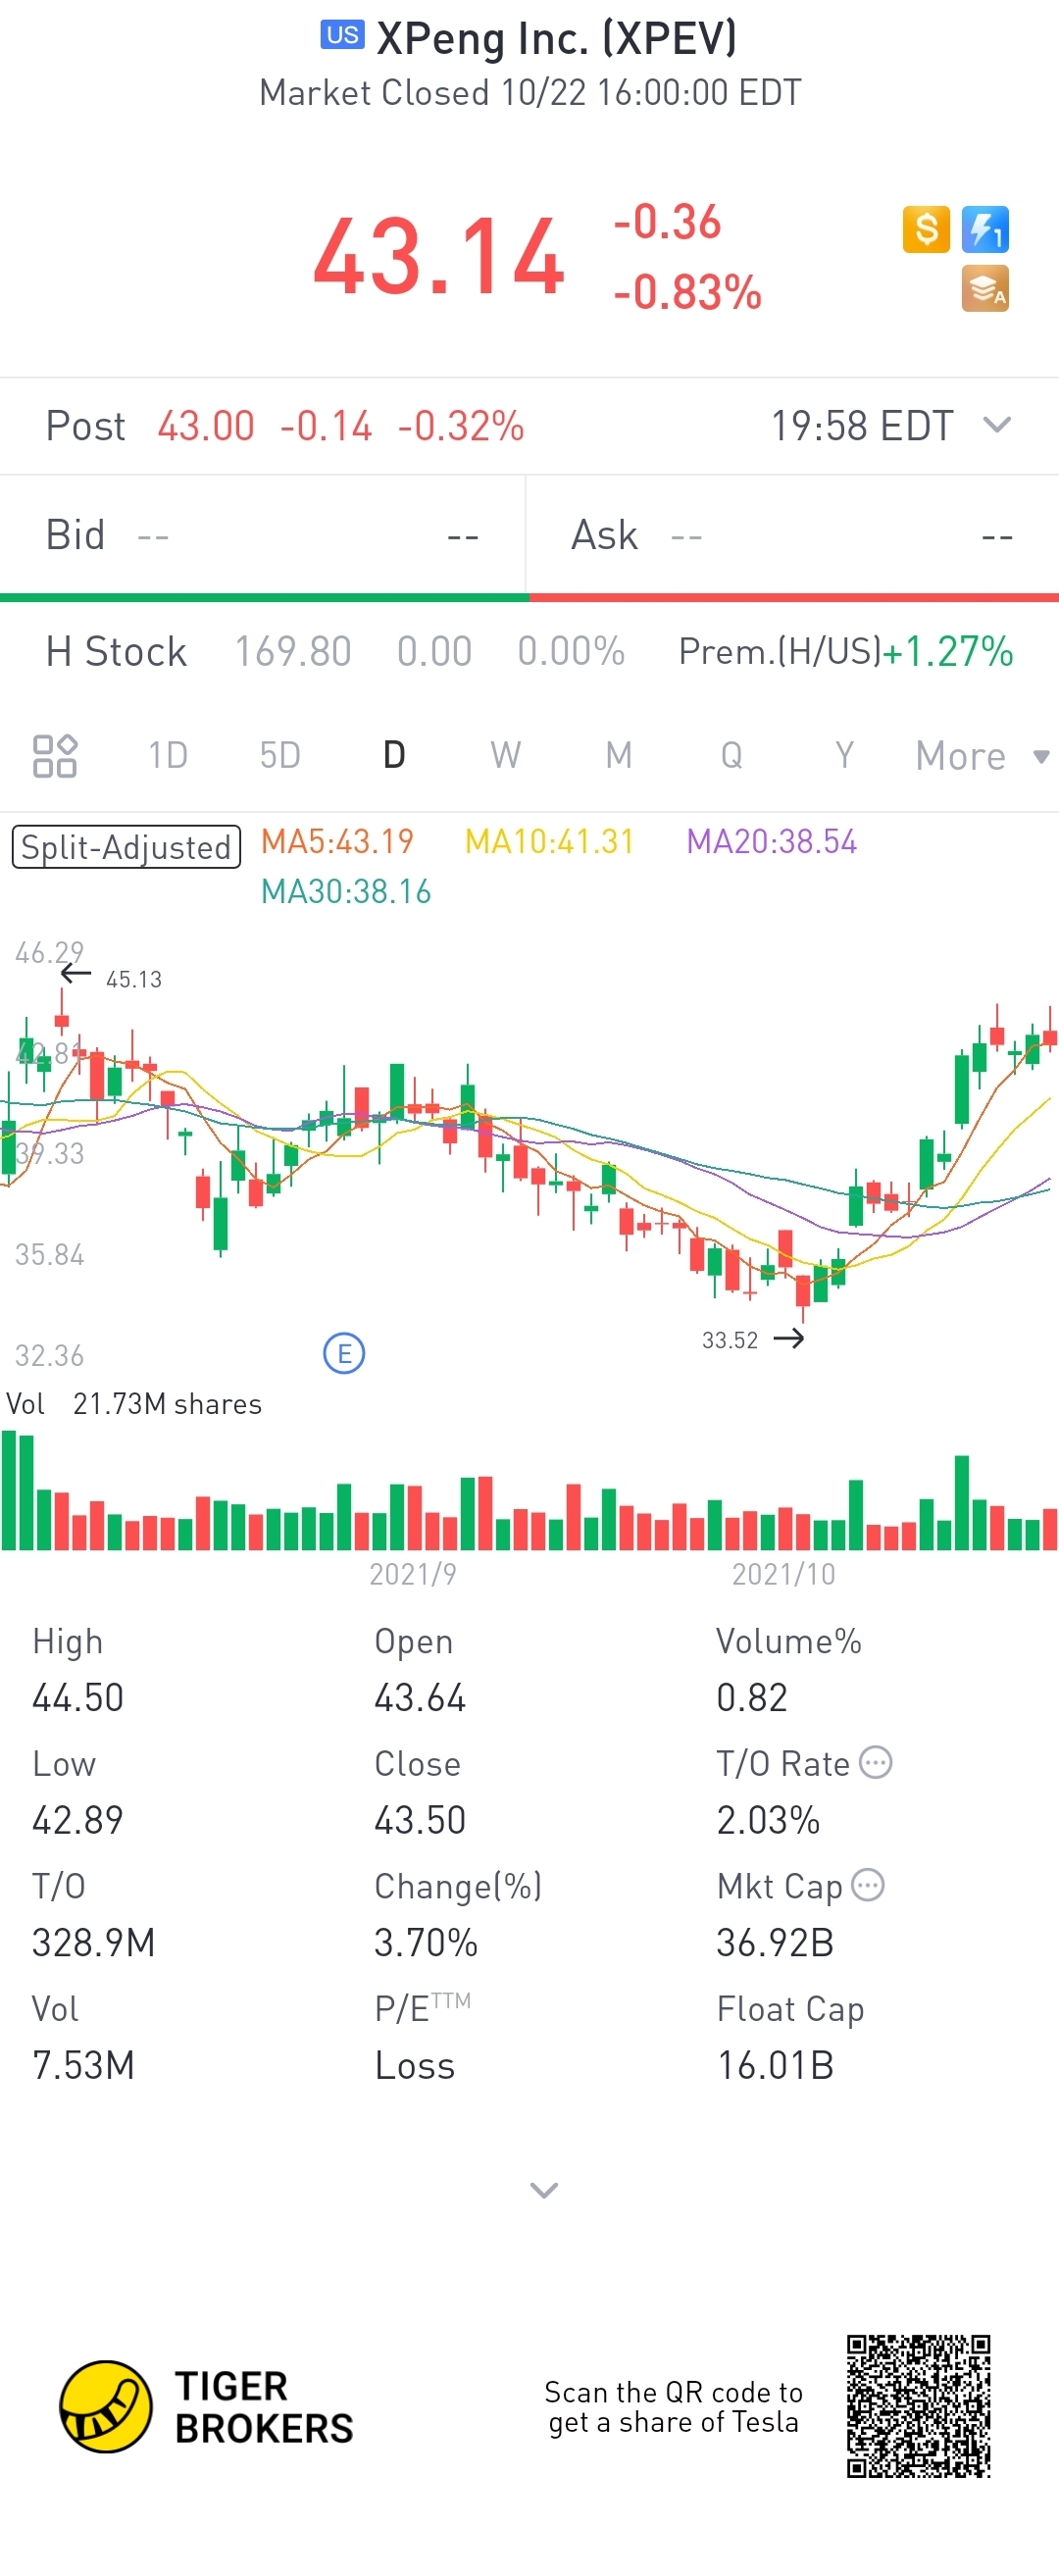Tap the Ask quote section
The height and width of the screenshot is (2576, 1059).
793,535
